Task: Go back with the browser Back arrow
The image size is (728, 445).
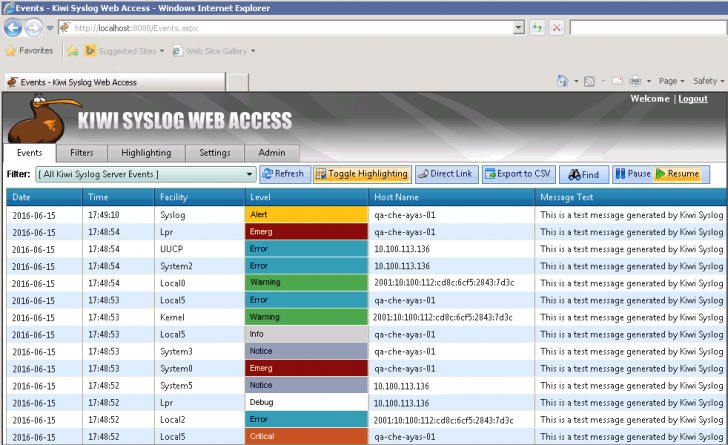Action: (x=13, y=28)
